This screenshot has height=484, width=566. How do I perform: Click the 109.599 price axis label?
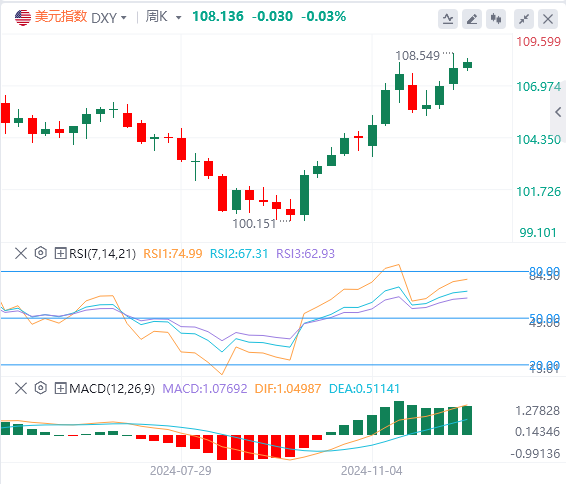click(539, 42)
